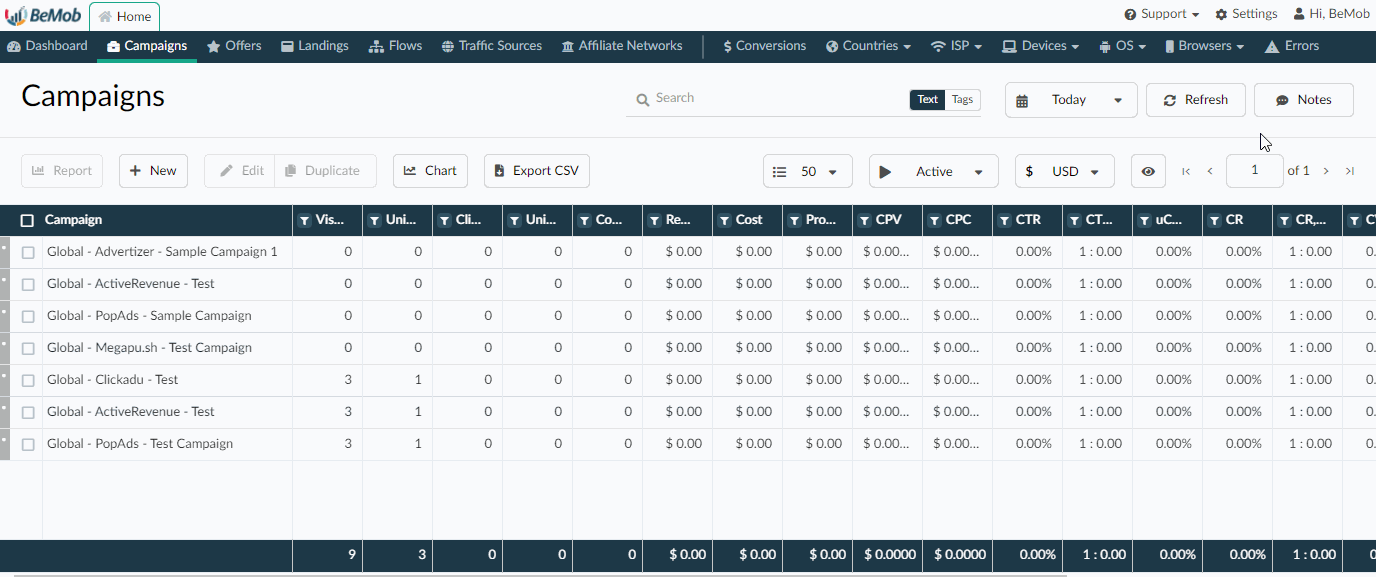Switch search mode to Tags
The height and width of the screenshot is (577, 1376).
[x=962, y=99]
